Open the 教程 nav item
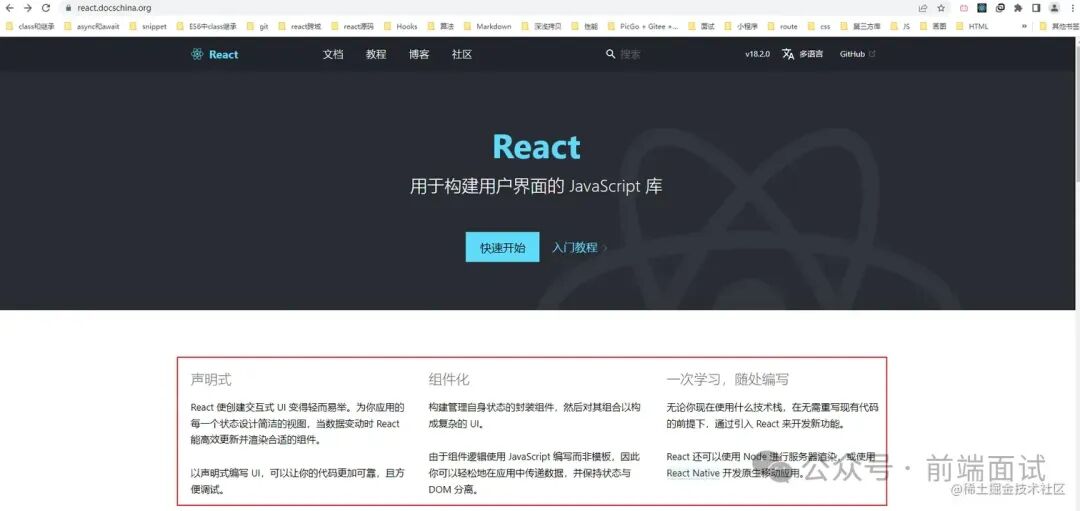1080x511 pixels. pyautogui.click(x=376, y=54)
